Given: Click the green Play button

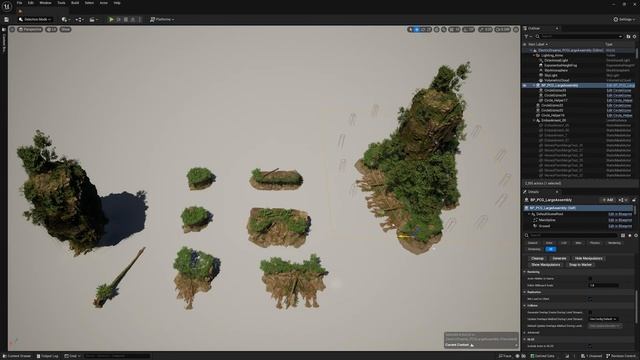Looking at the screenshot, I should coord(111,19).
